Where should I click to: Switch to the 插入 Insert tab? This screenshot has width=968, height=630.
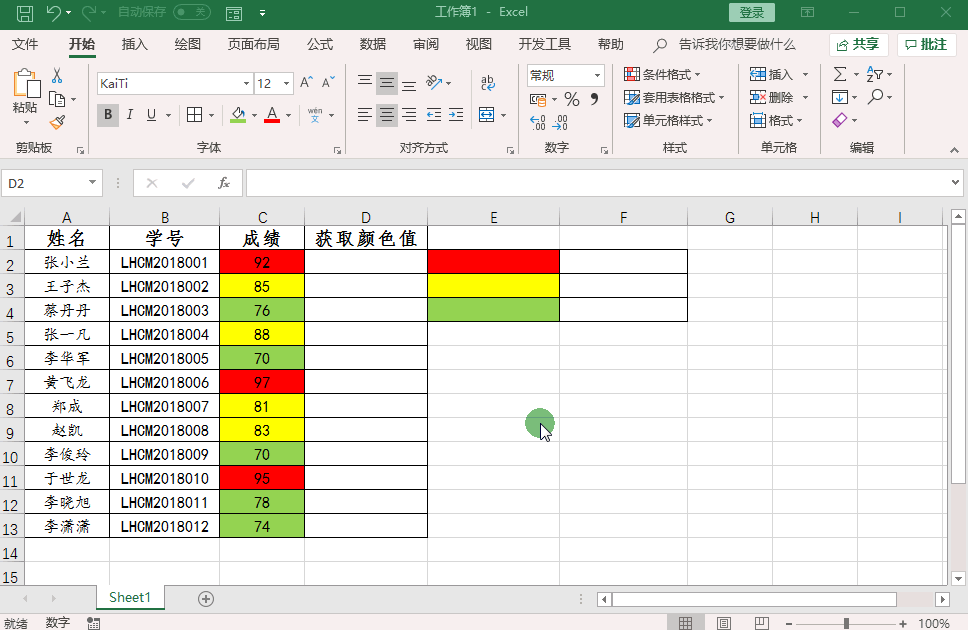coord(135,44)
